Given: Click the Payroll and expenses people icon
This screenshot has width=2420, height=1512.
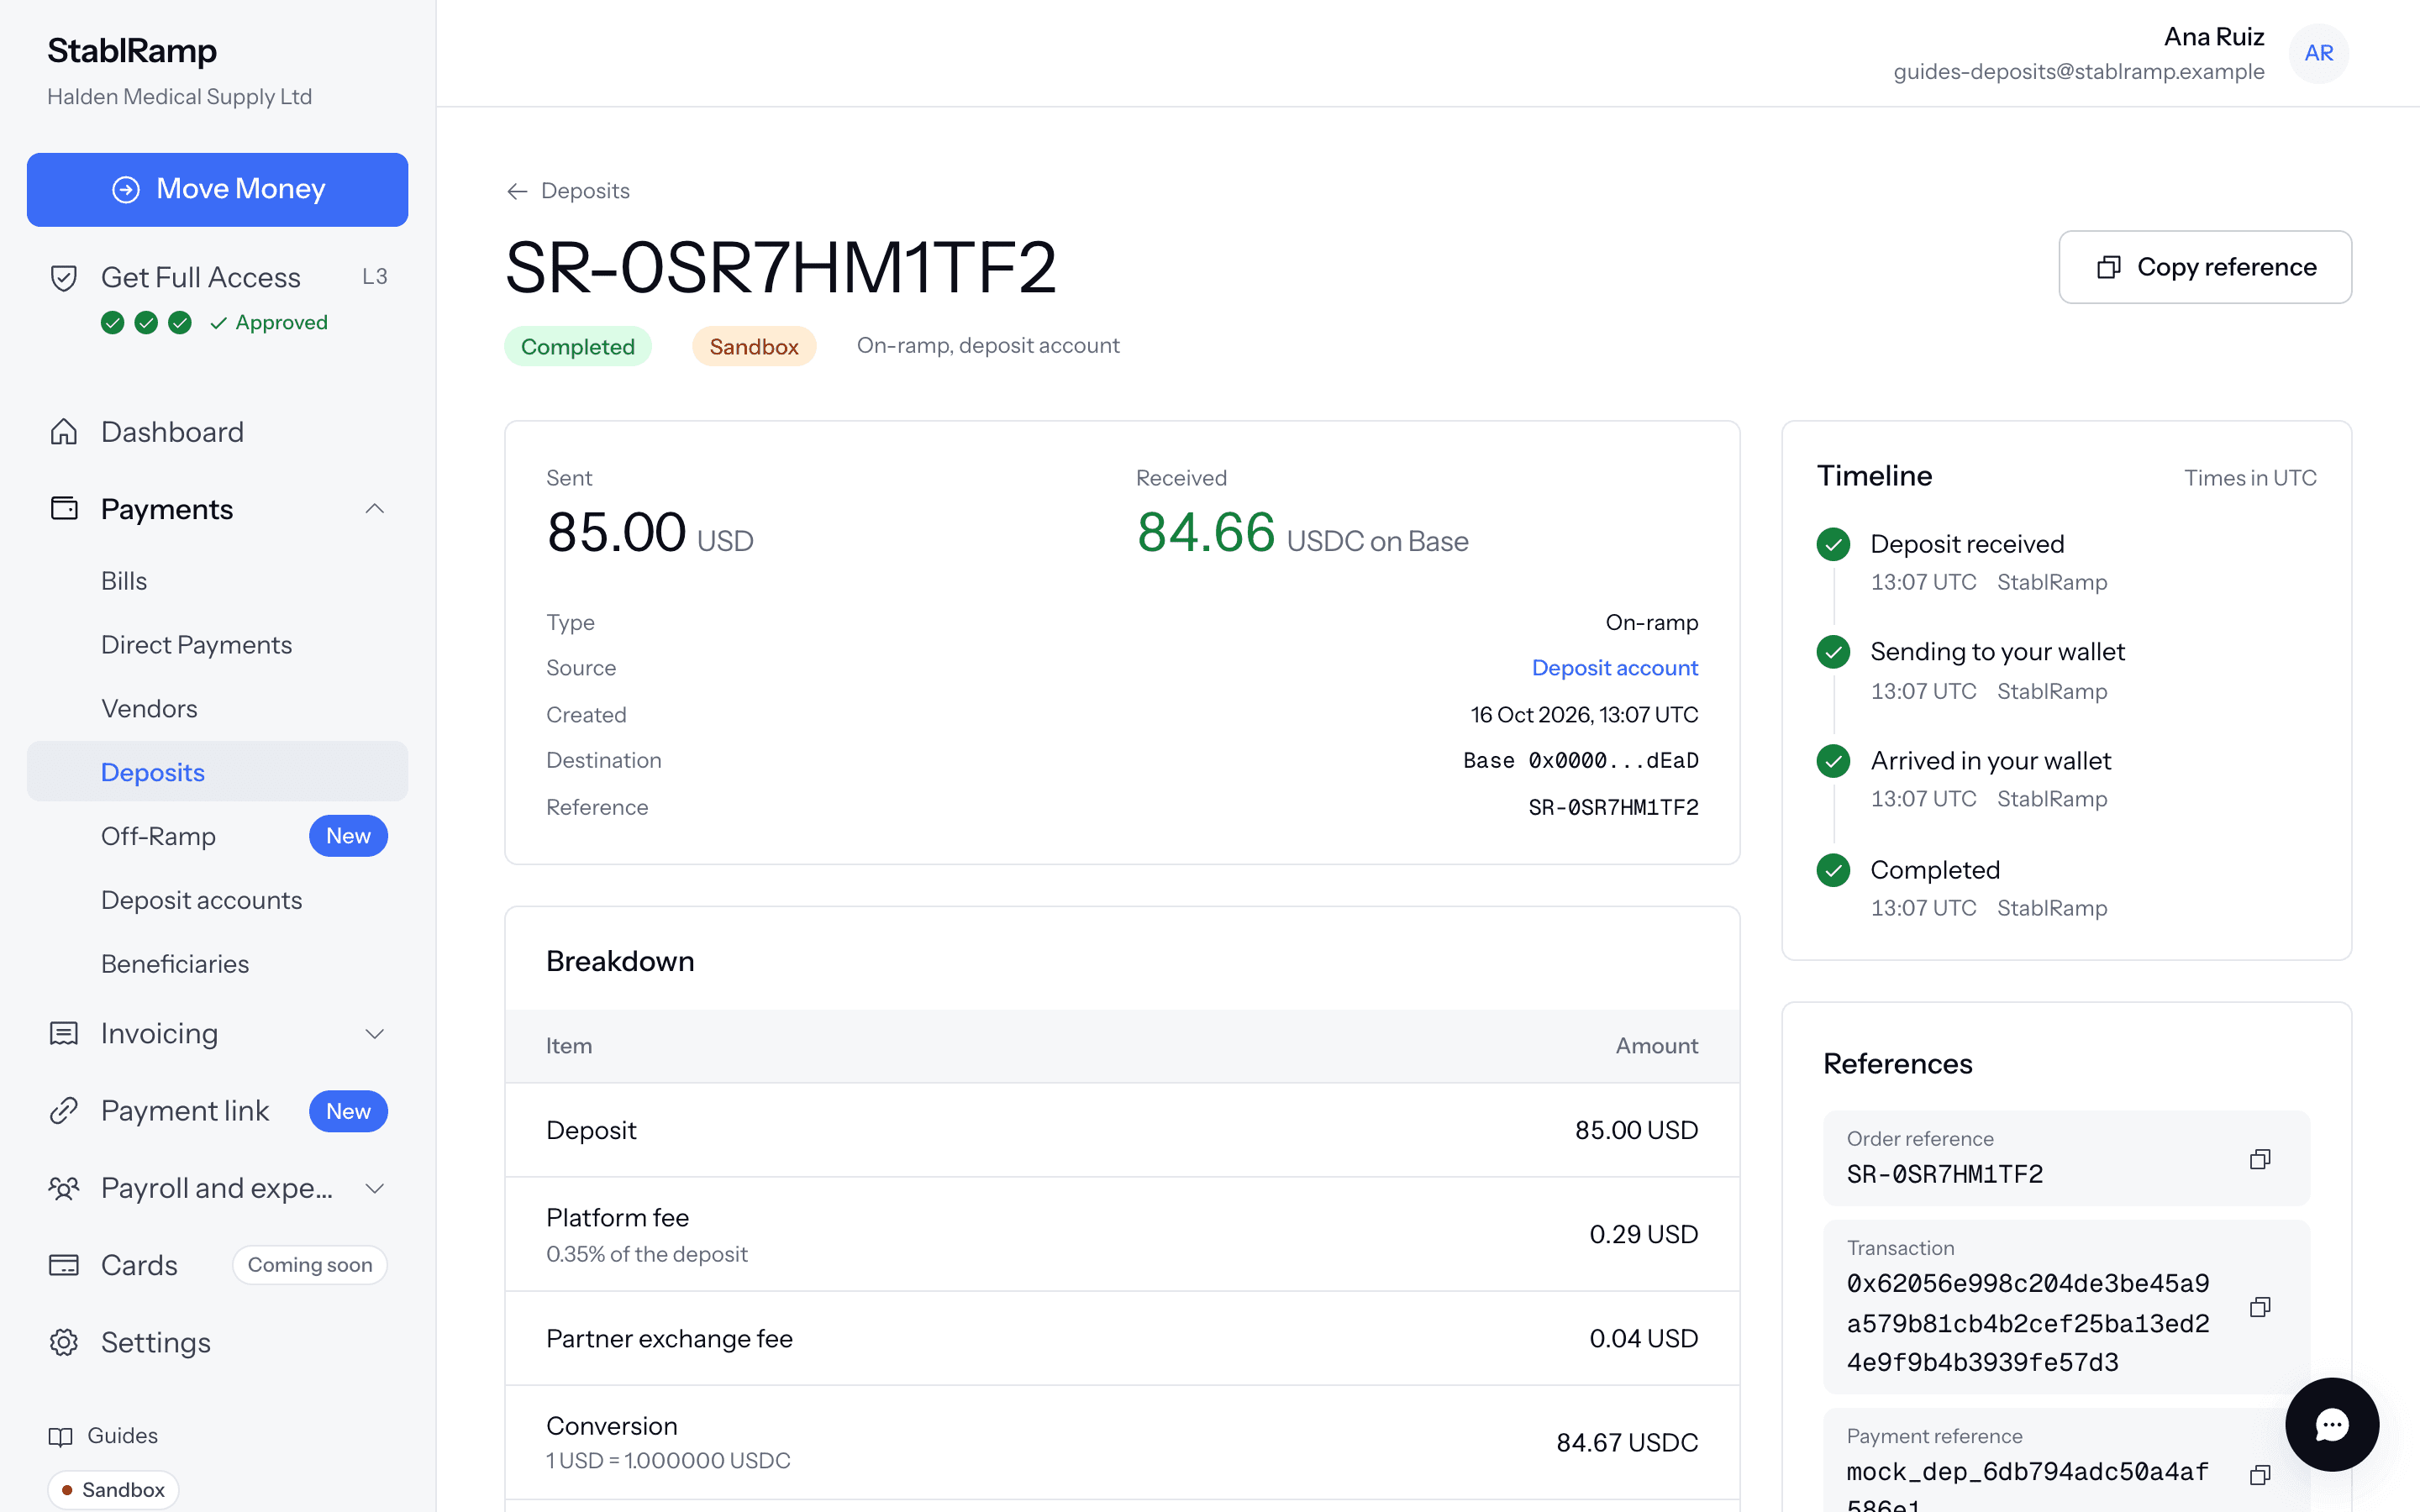Looking at the screenshot, I should tap(64, 1188).
